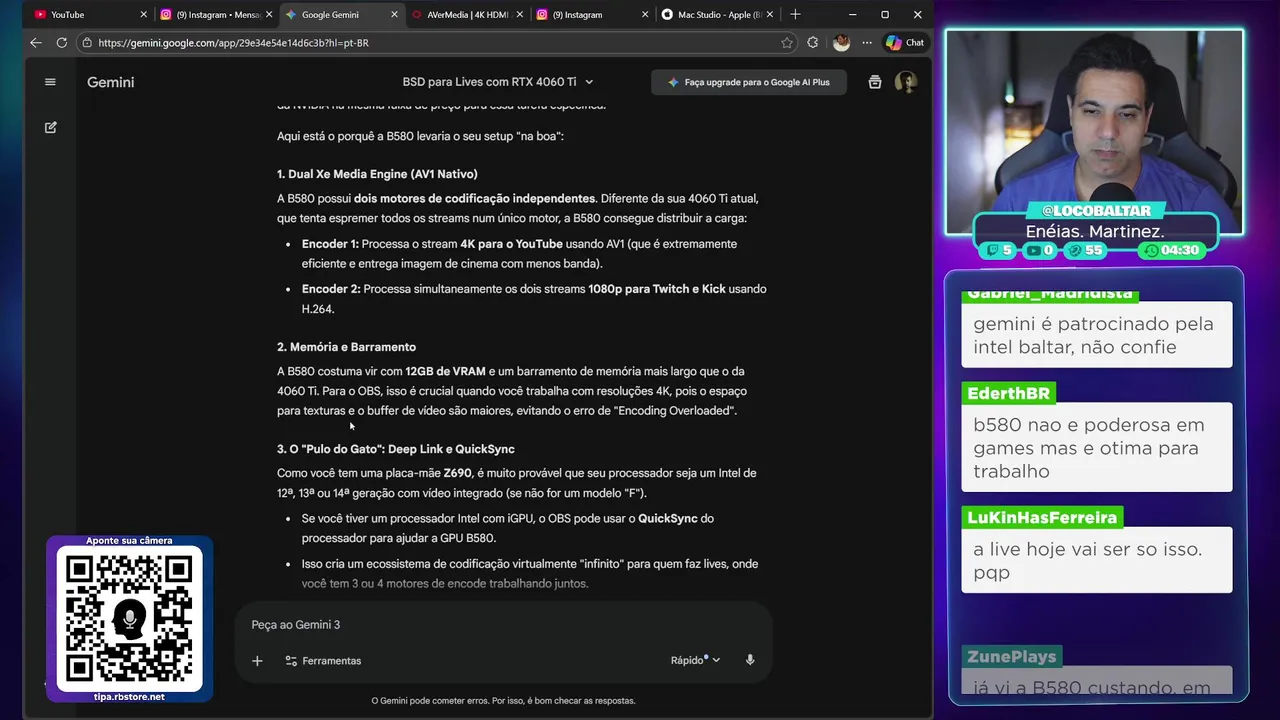Close the Mac Studio tab
The height and width of the screenshot is (720, 1280).
pos(771,15)
